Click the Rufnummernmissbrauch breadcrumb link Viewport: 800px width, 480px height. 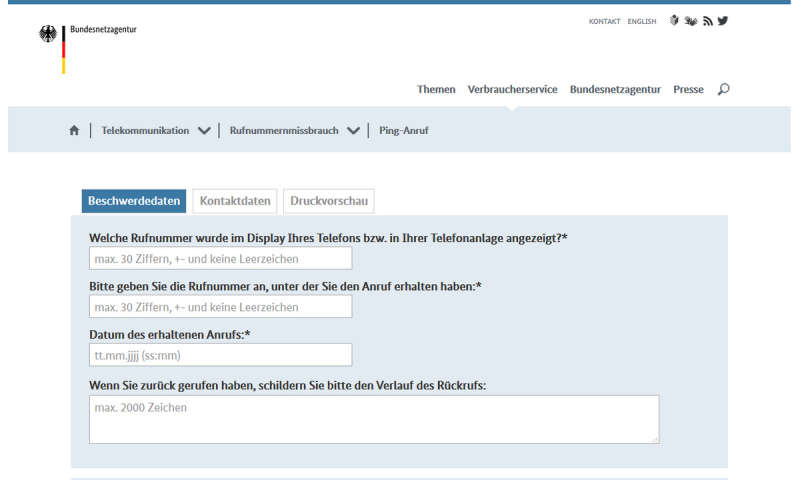pos(284,131)
